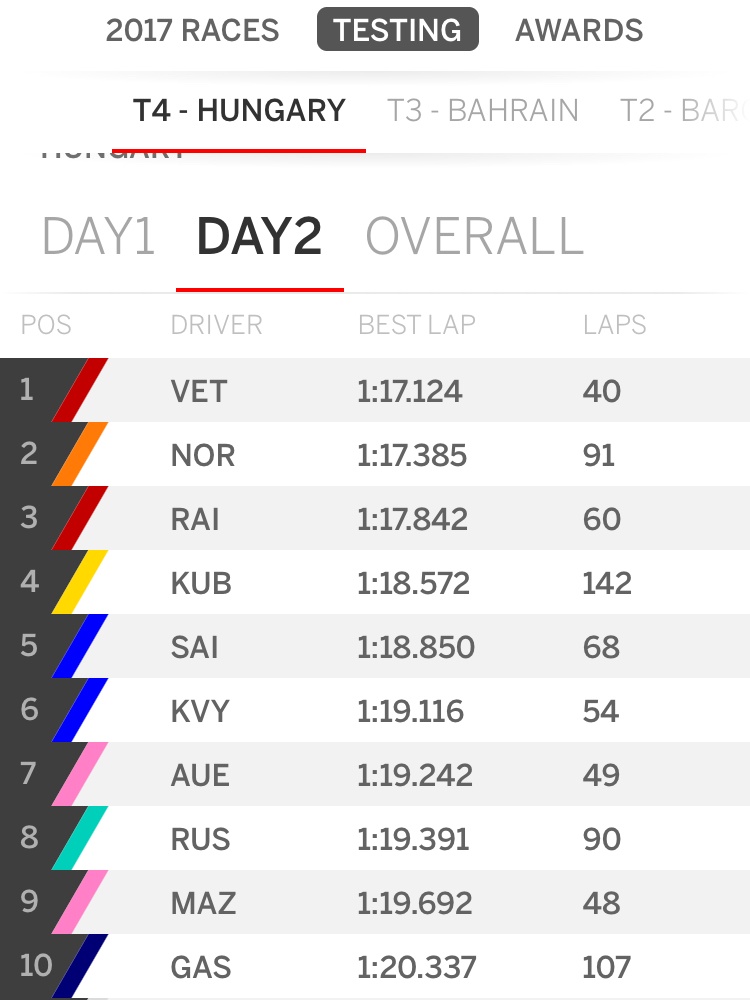
Task: Click the yellow team stripe beside KUB
Action: [x=79, y=583]
